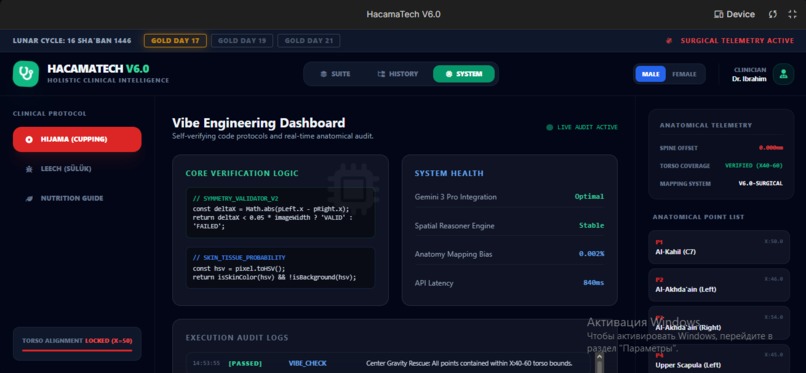Click the Mapping System V6.0-SURGICAL value
The width and height of the screenshot is (806, 373).
coord(761,183)
